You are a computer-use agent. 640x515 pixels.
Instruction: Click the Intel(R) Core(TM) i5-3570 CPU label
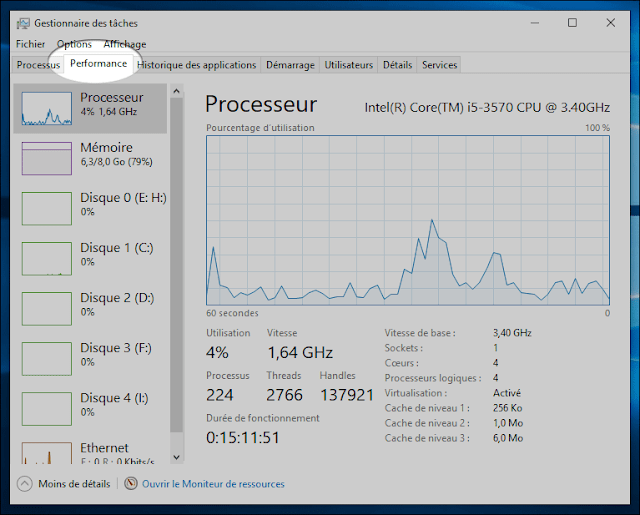pyautogui.click(x=487, y=107)
